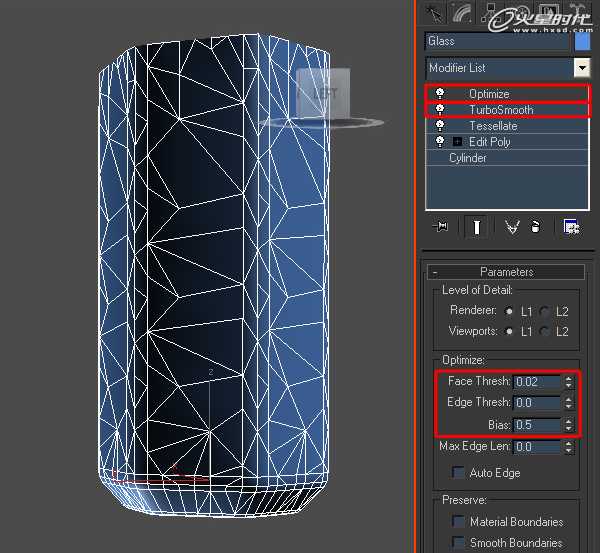
Task: Select Viewports L2 radio button
Action: 545,331
